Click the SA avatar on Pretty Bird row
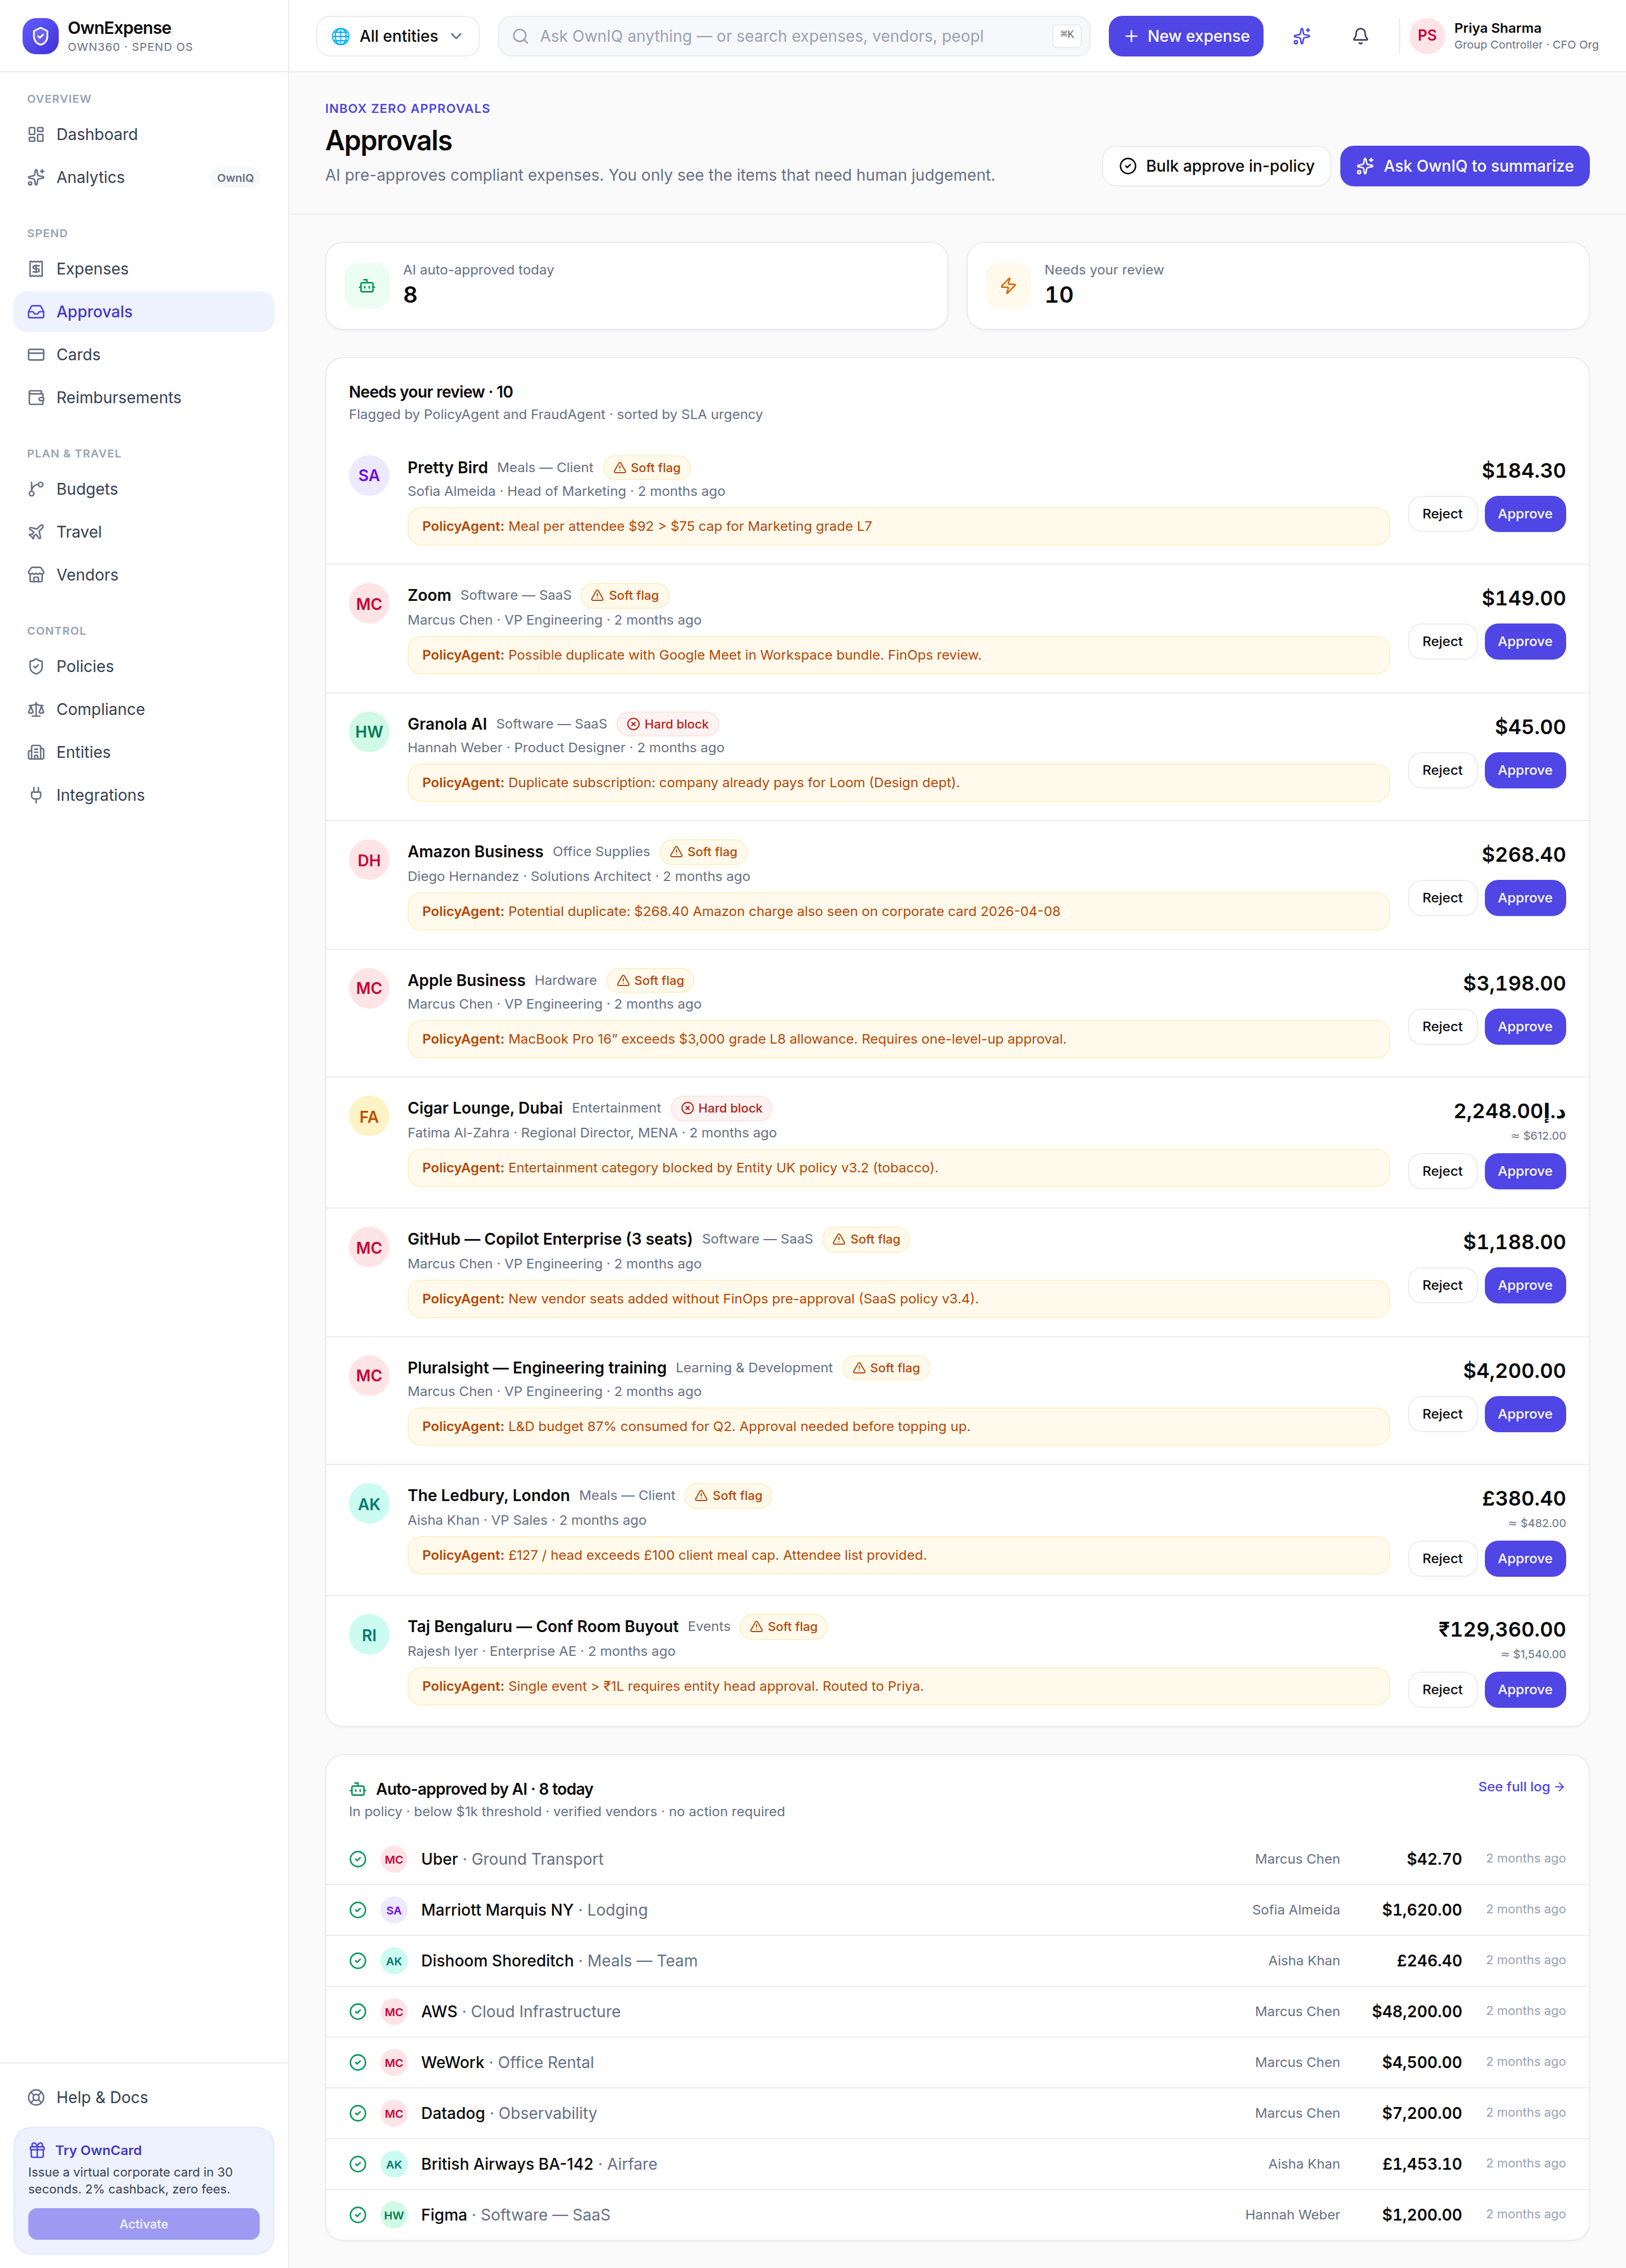 tap(369, 475)
